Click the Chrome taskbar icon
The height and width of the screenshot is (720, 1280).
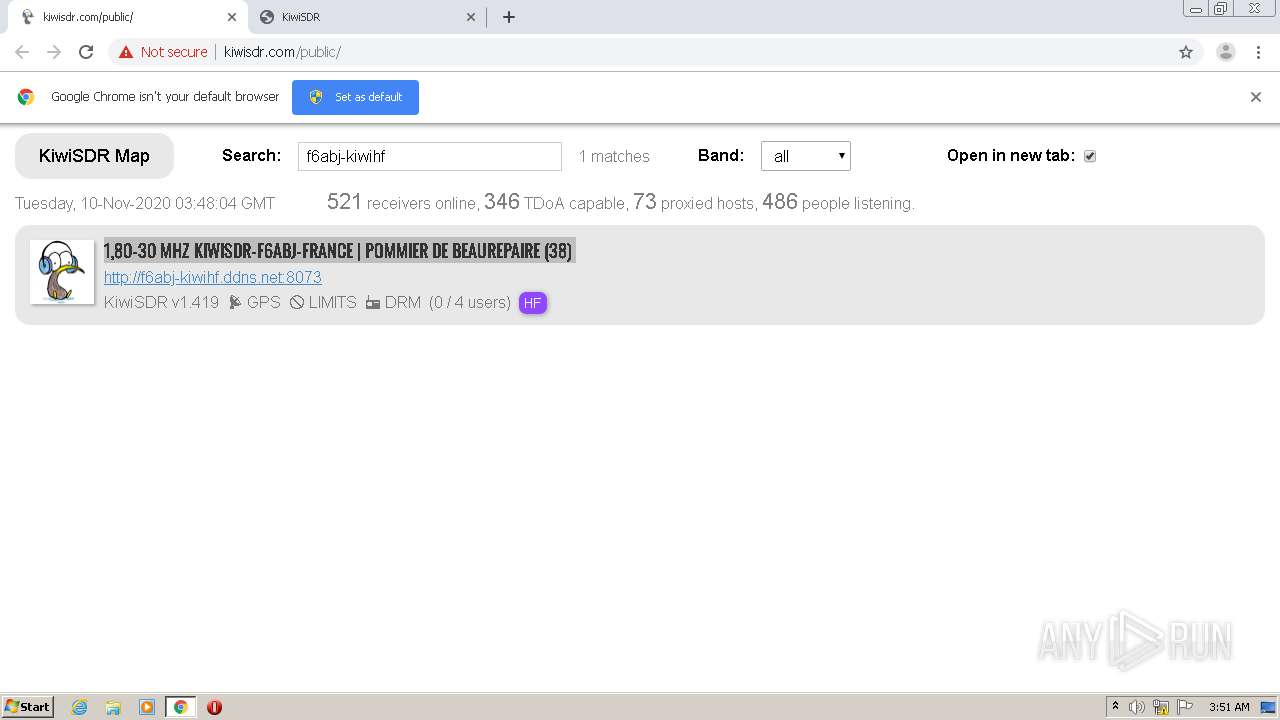(x=180, y=707)
